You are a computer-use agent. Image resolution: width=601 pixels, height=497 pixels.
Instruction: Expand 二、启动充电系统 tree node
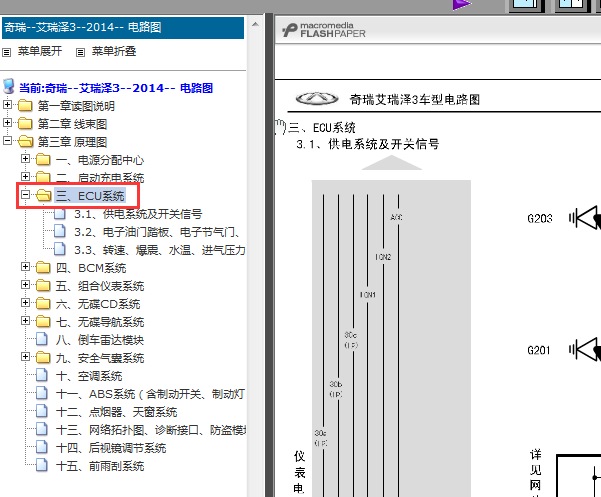pyautogui.click(x=25, y=176)
